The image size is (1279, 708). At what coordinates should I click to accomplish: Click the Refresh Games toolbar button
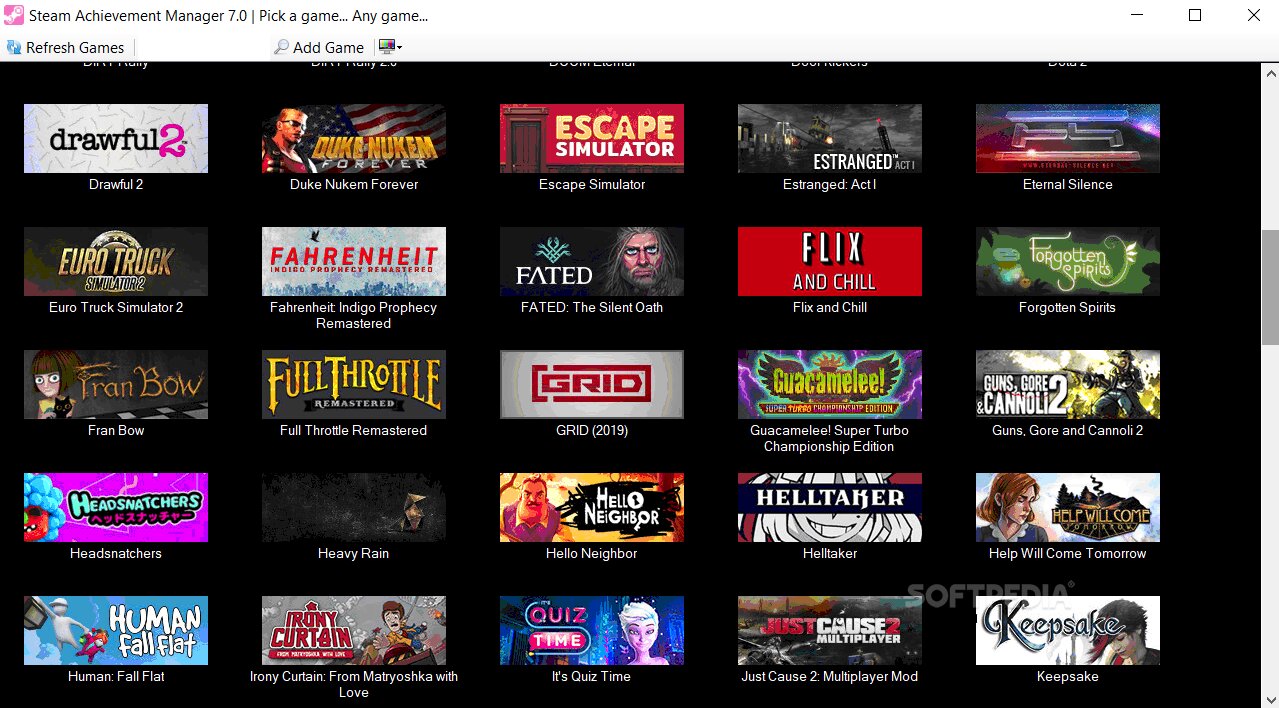coord(66,47)
